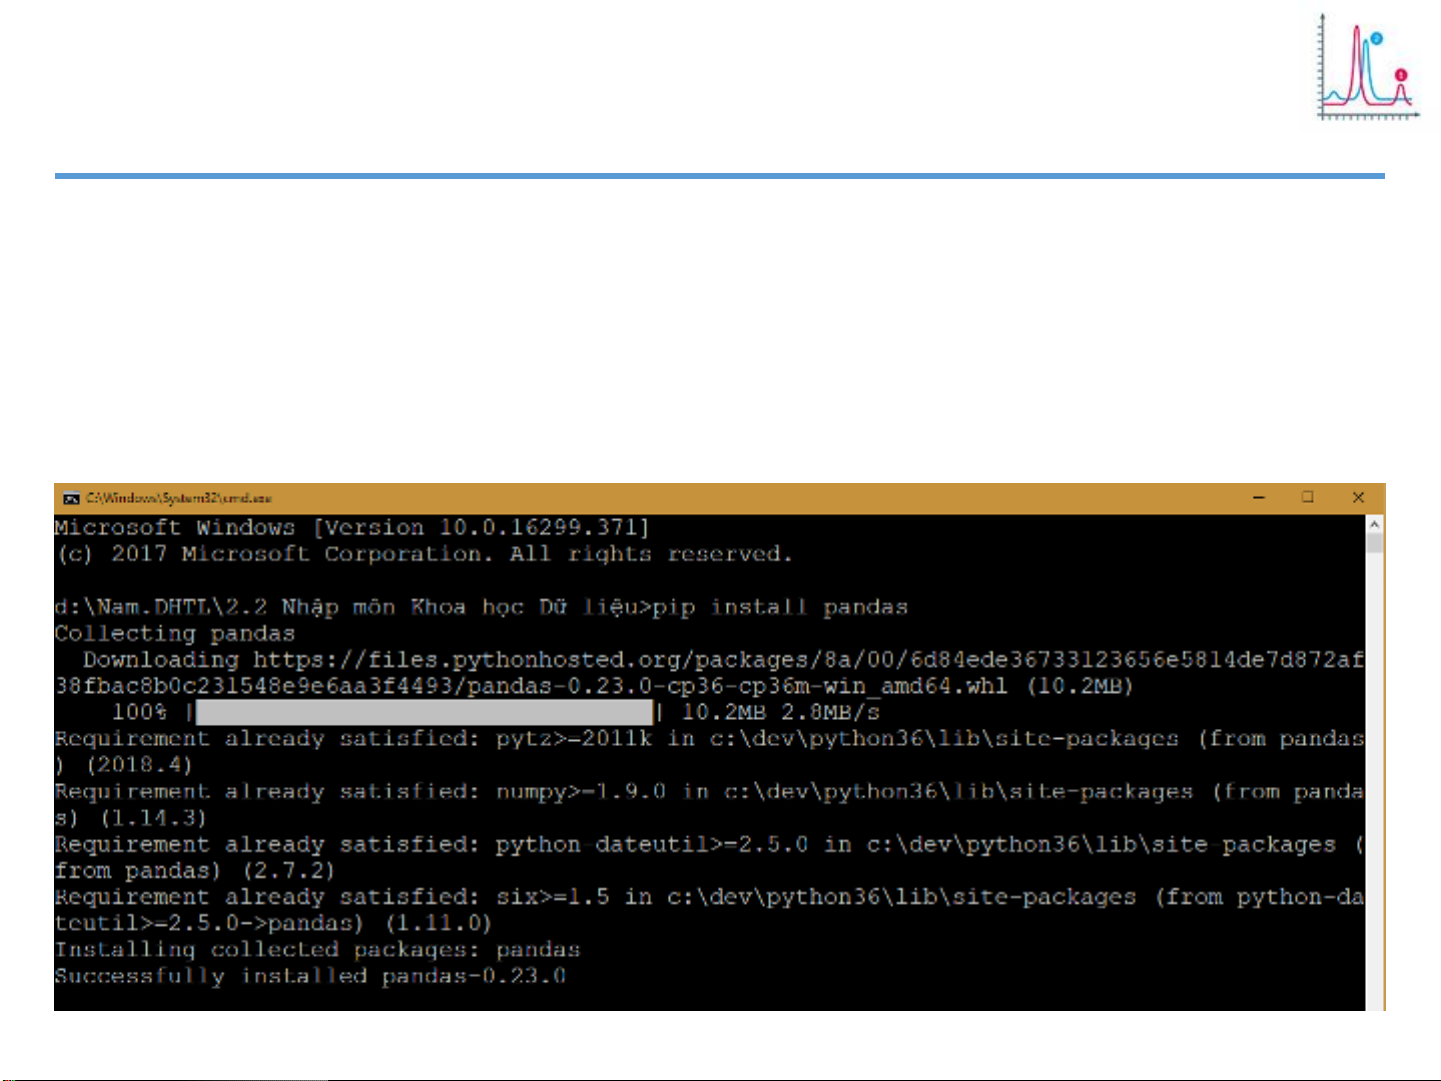Image resolution: width=1441 pixels, height=1081 pixels.
Task: Click the 'python-dateutil>=2.5.0' requirement line
Action: 709,857
